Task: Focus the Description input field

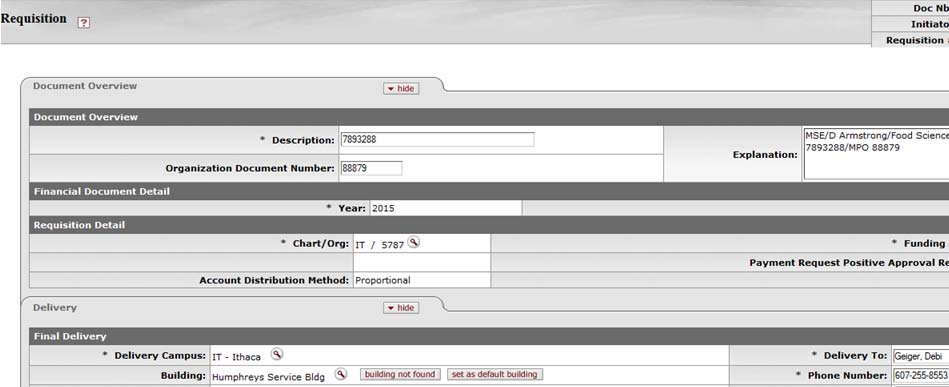Action: tap(438, 139)
